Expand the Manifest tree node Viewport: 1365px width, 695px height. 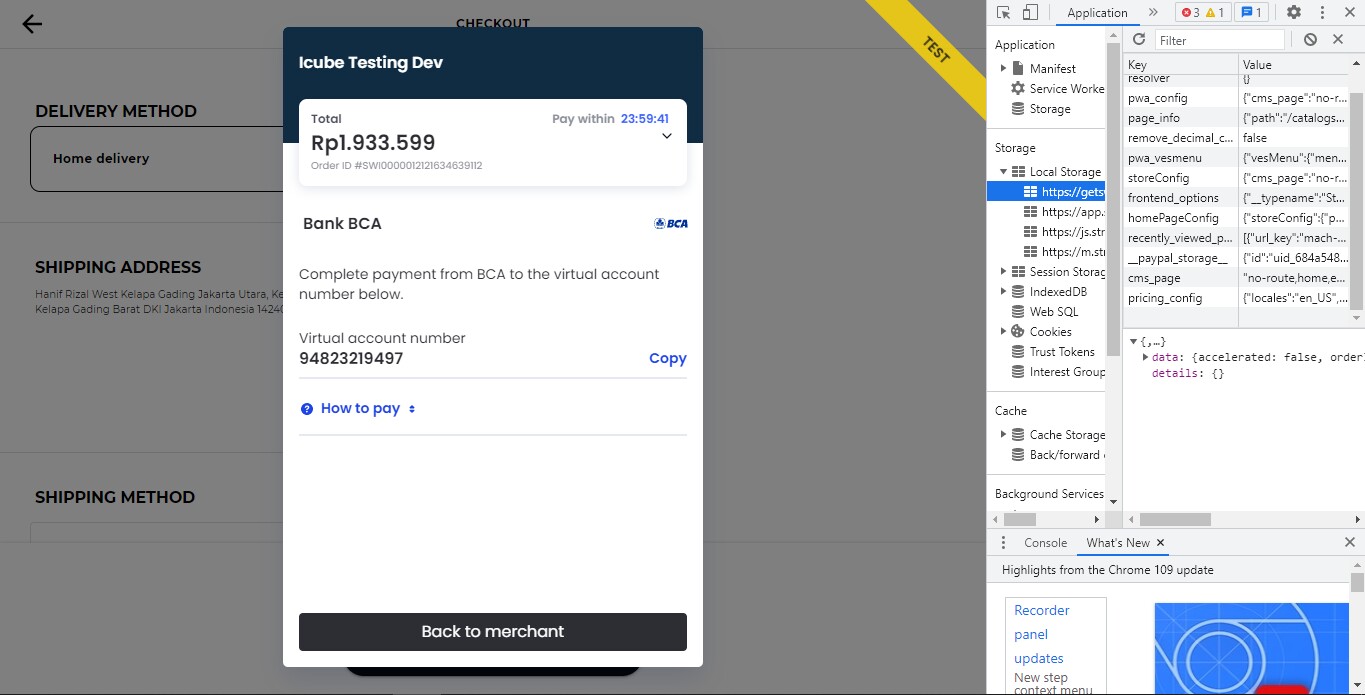(1004, 68)
